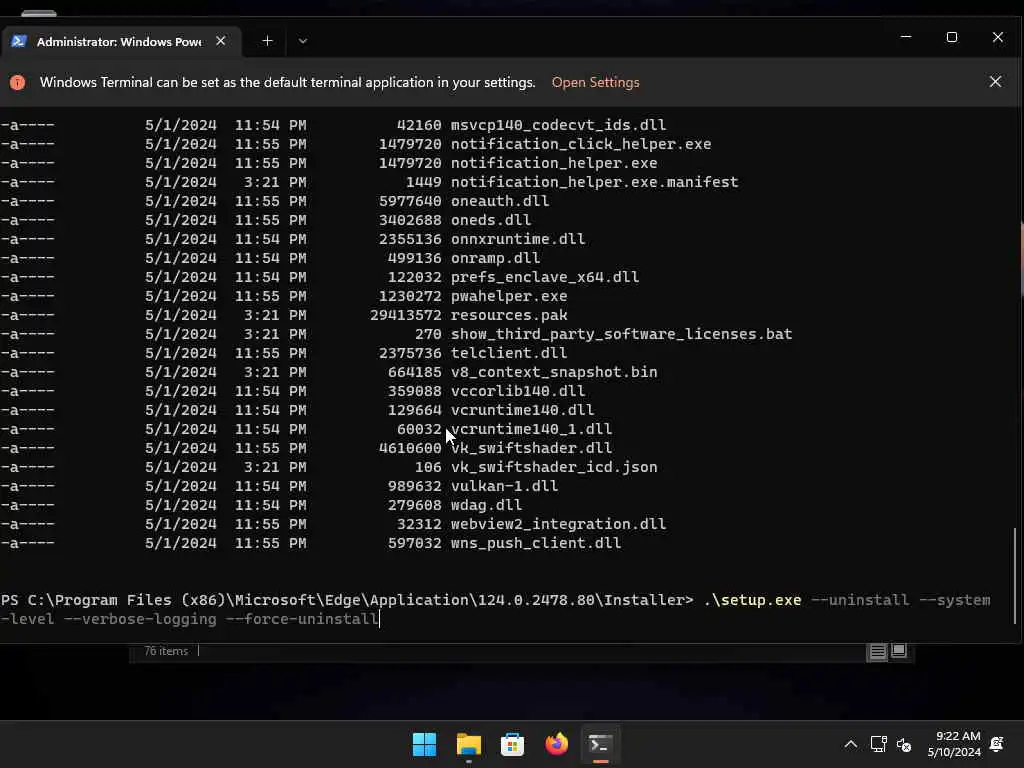This screenshot has width=1024, height=768.
Task: Click prefs_enclave_x64.dll in the listing
Action: 545,277
